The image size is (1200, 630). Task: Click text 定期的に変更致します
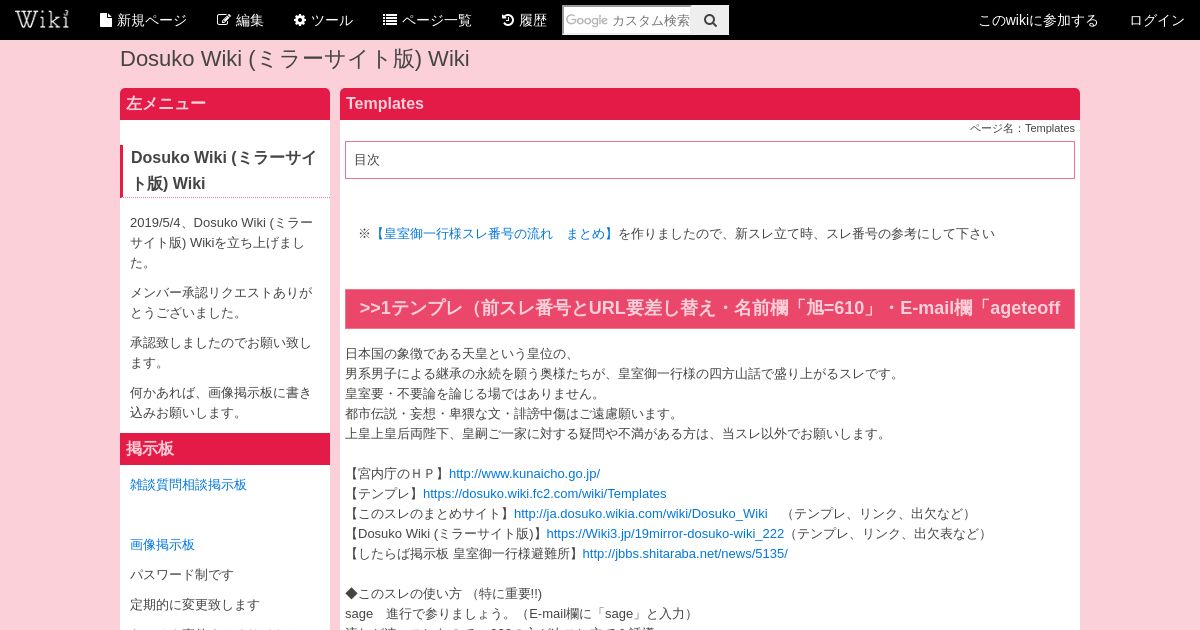[195, 605]
